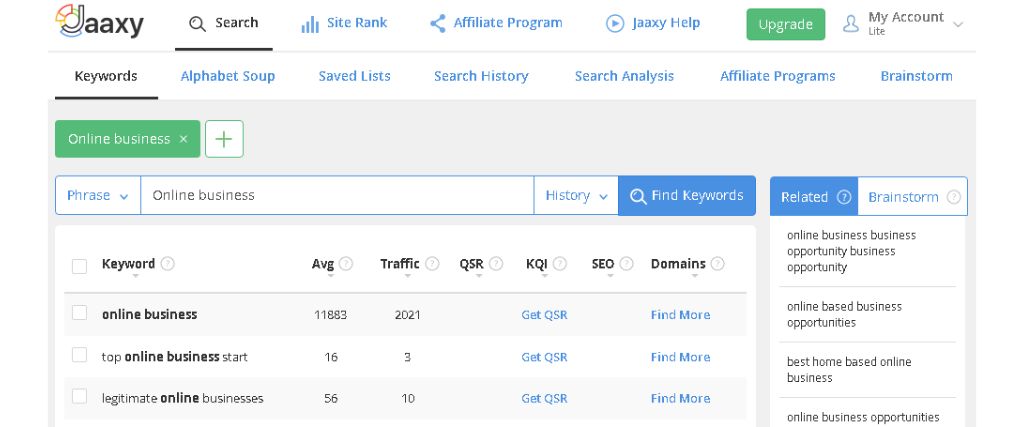This screenshot has width=1024, height=427.
Task: Click the Traffic column help icon
Action: (x=432, y=264)
